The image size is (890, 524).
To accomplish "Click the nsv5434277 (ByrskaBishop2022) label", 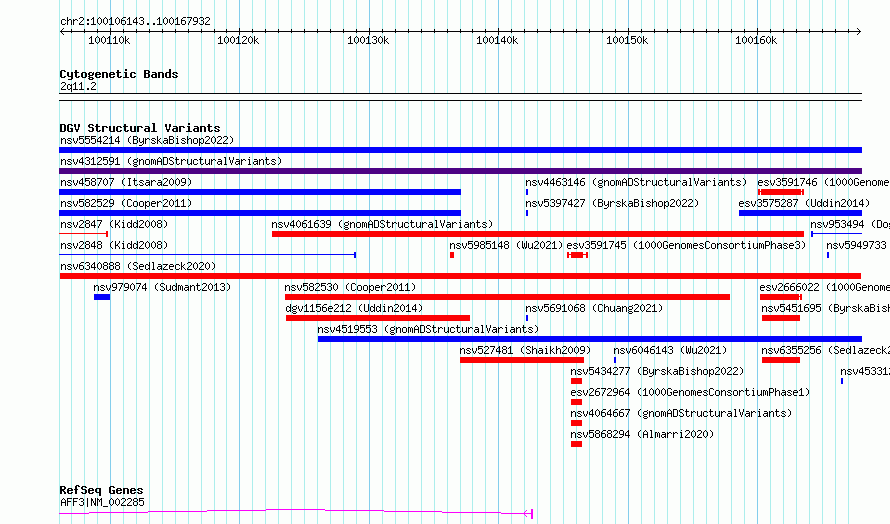I will [657, 371].
